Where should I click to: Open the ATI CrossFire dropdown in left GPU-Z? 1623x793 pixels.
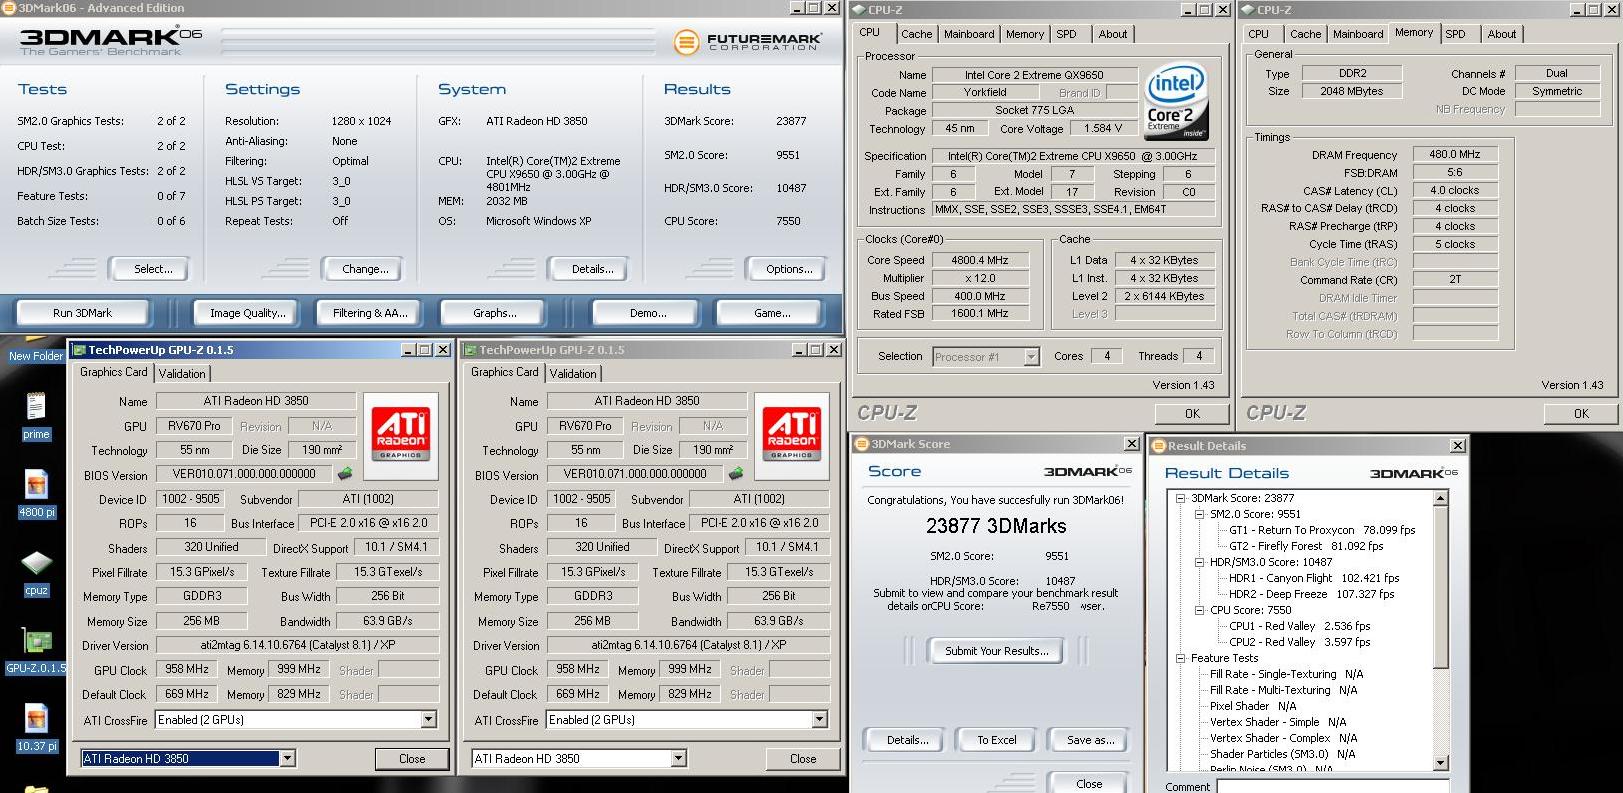[428, 719]
